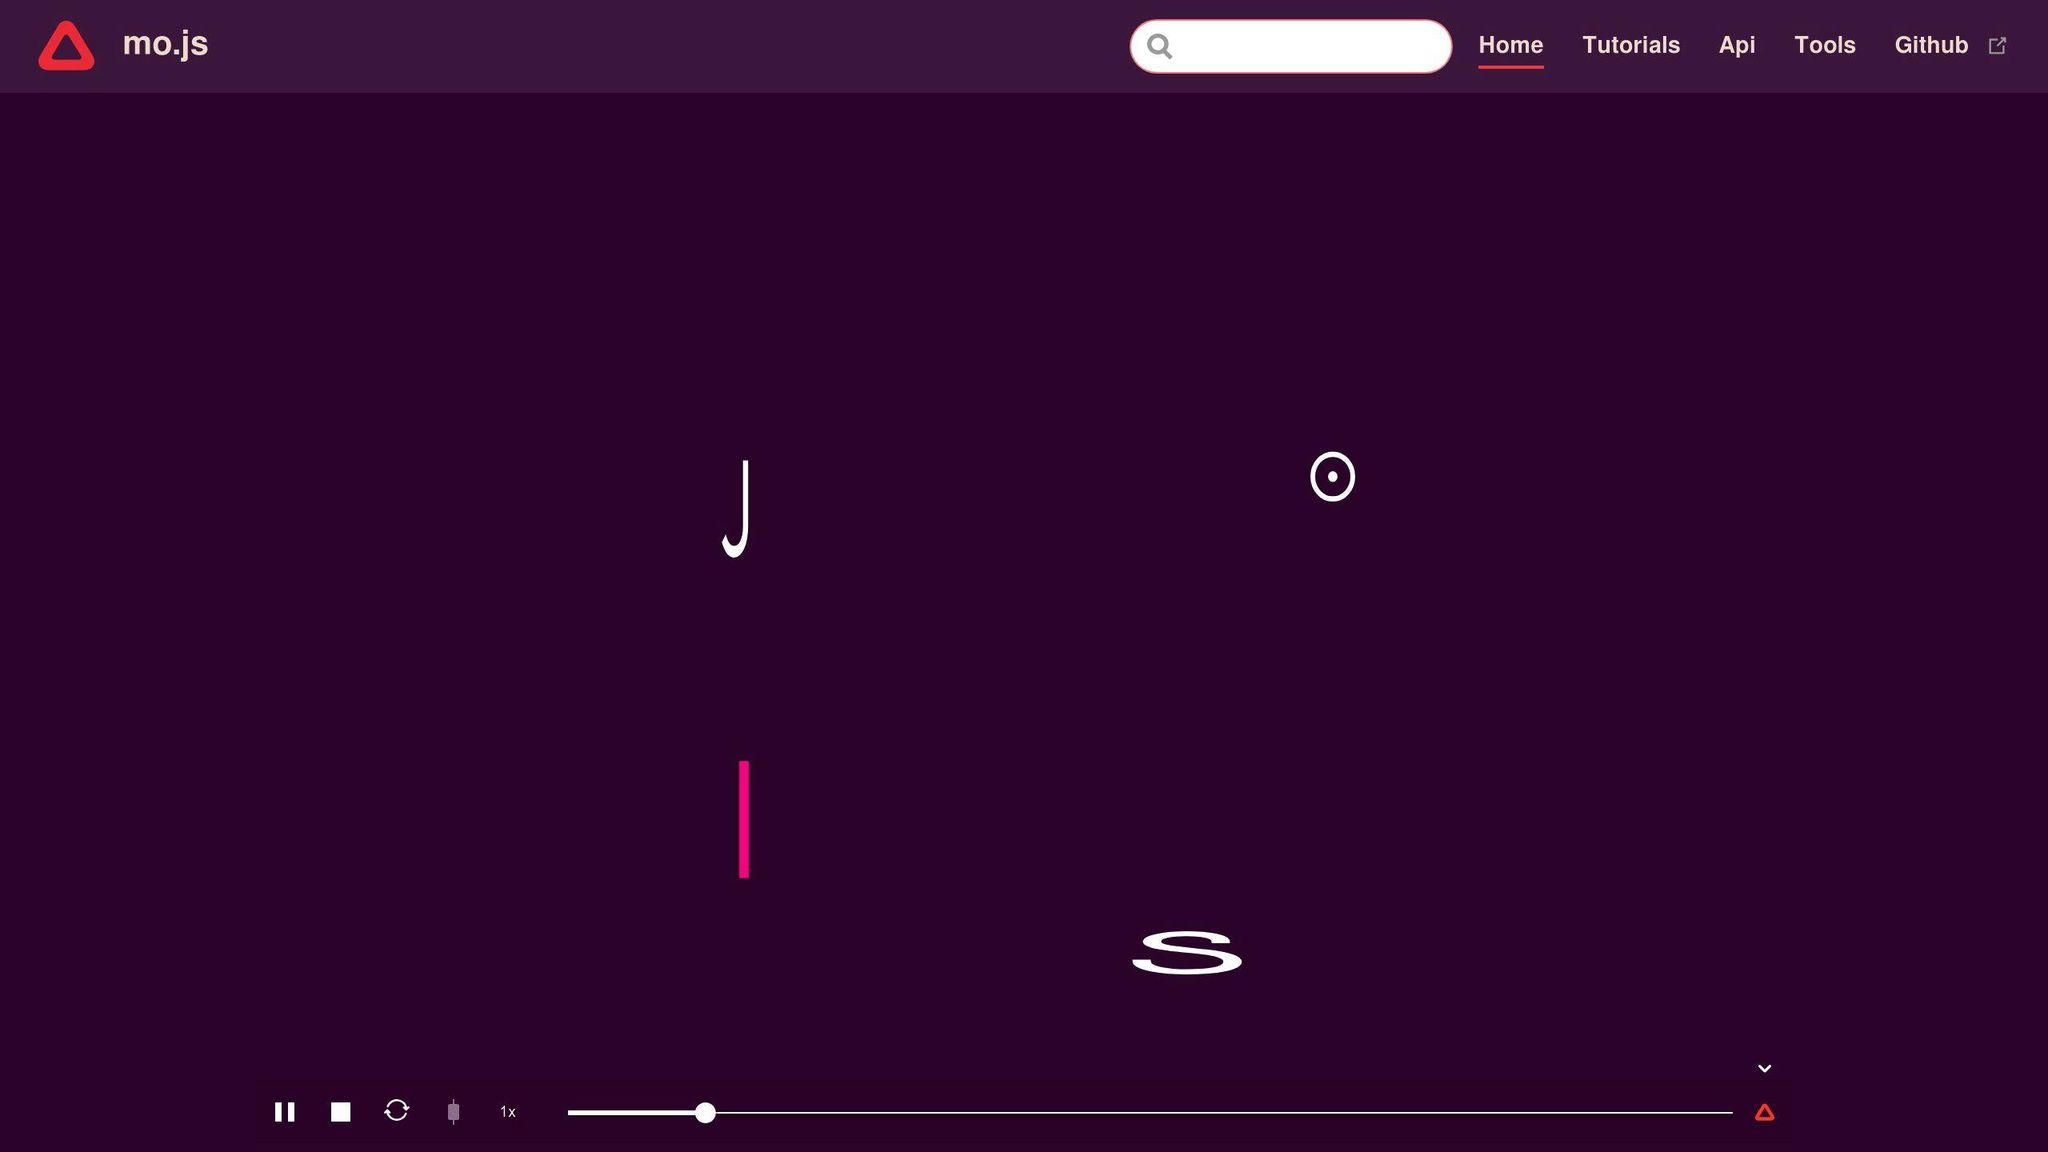Visit the Github repository link

(1930, 45)
